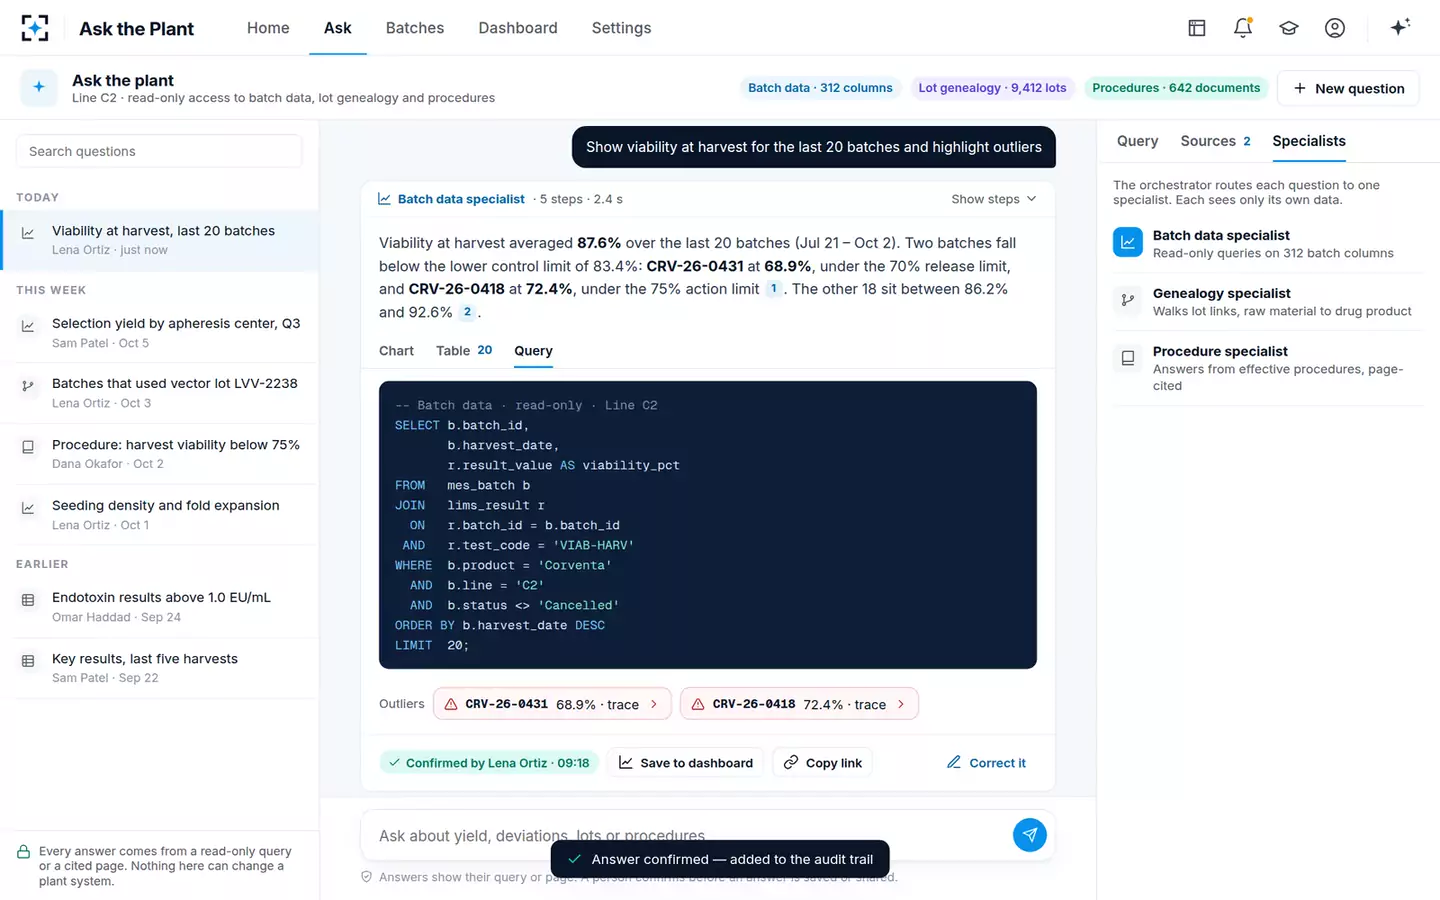
Task: Click the Search questions input field
Action: click(159, 151)
